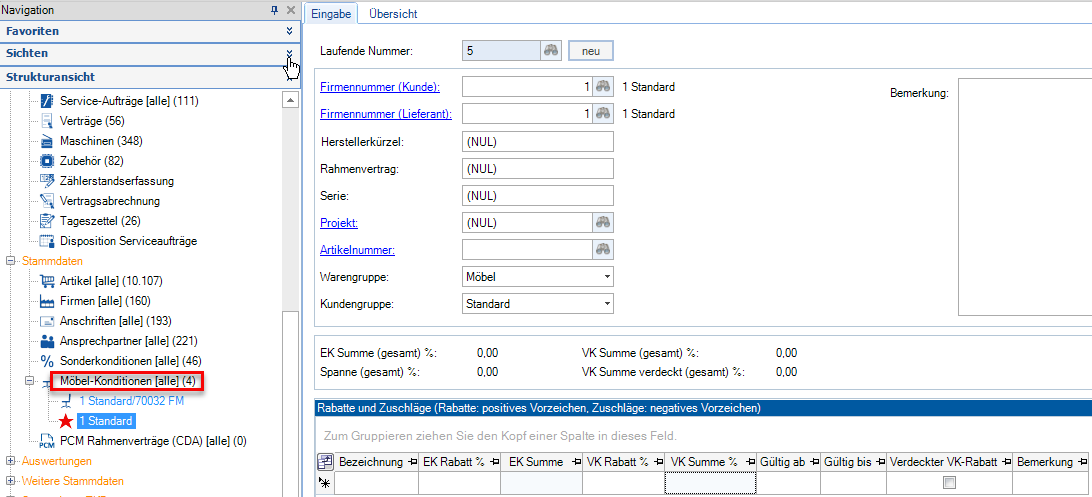Screen dimensions: 1092x497
Task: Click binoculars search icon for Projekt field
Action: click(x=602, y=222)
